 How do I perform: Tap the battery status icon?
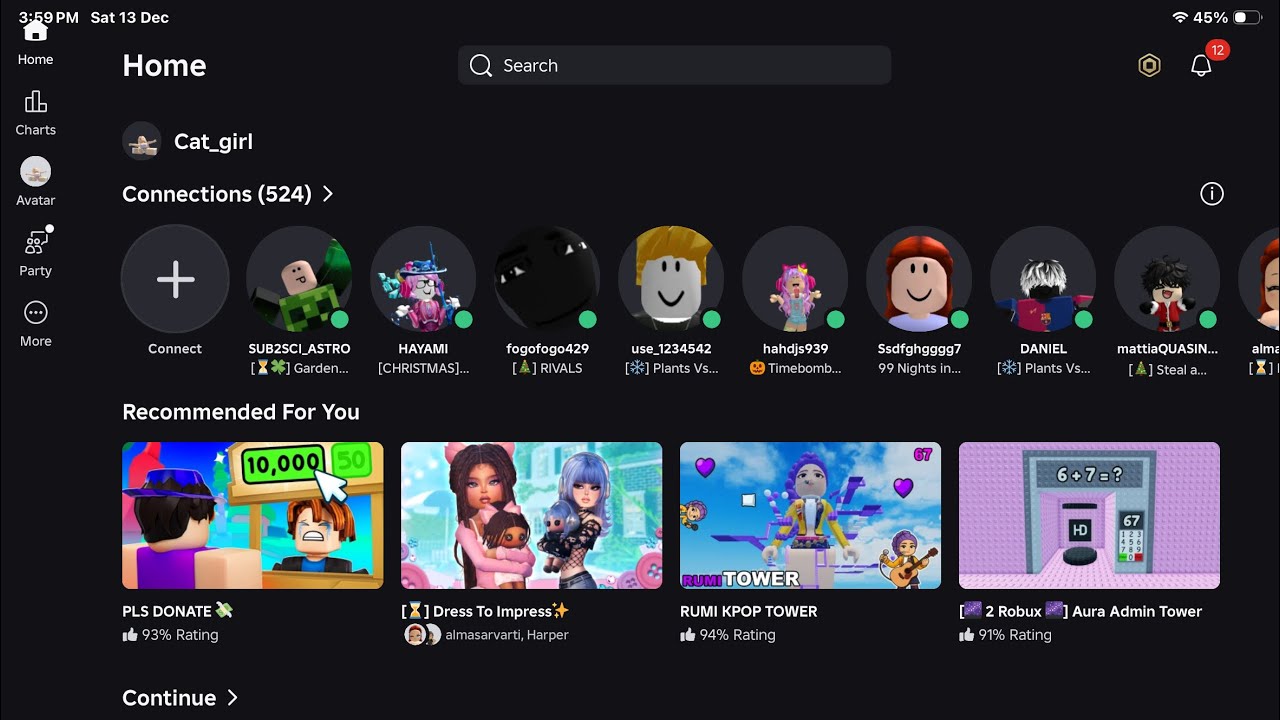coord(1247,18)
